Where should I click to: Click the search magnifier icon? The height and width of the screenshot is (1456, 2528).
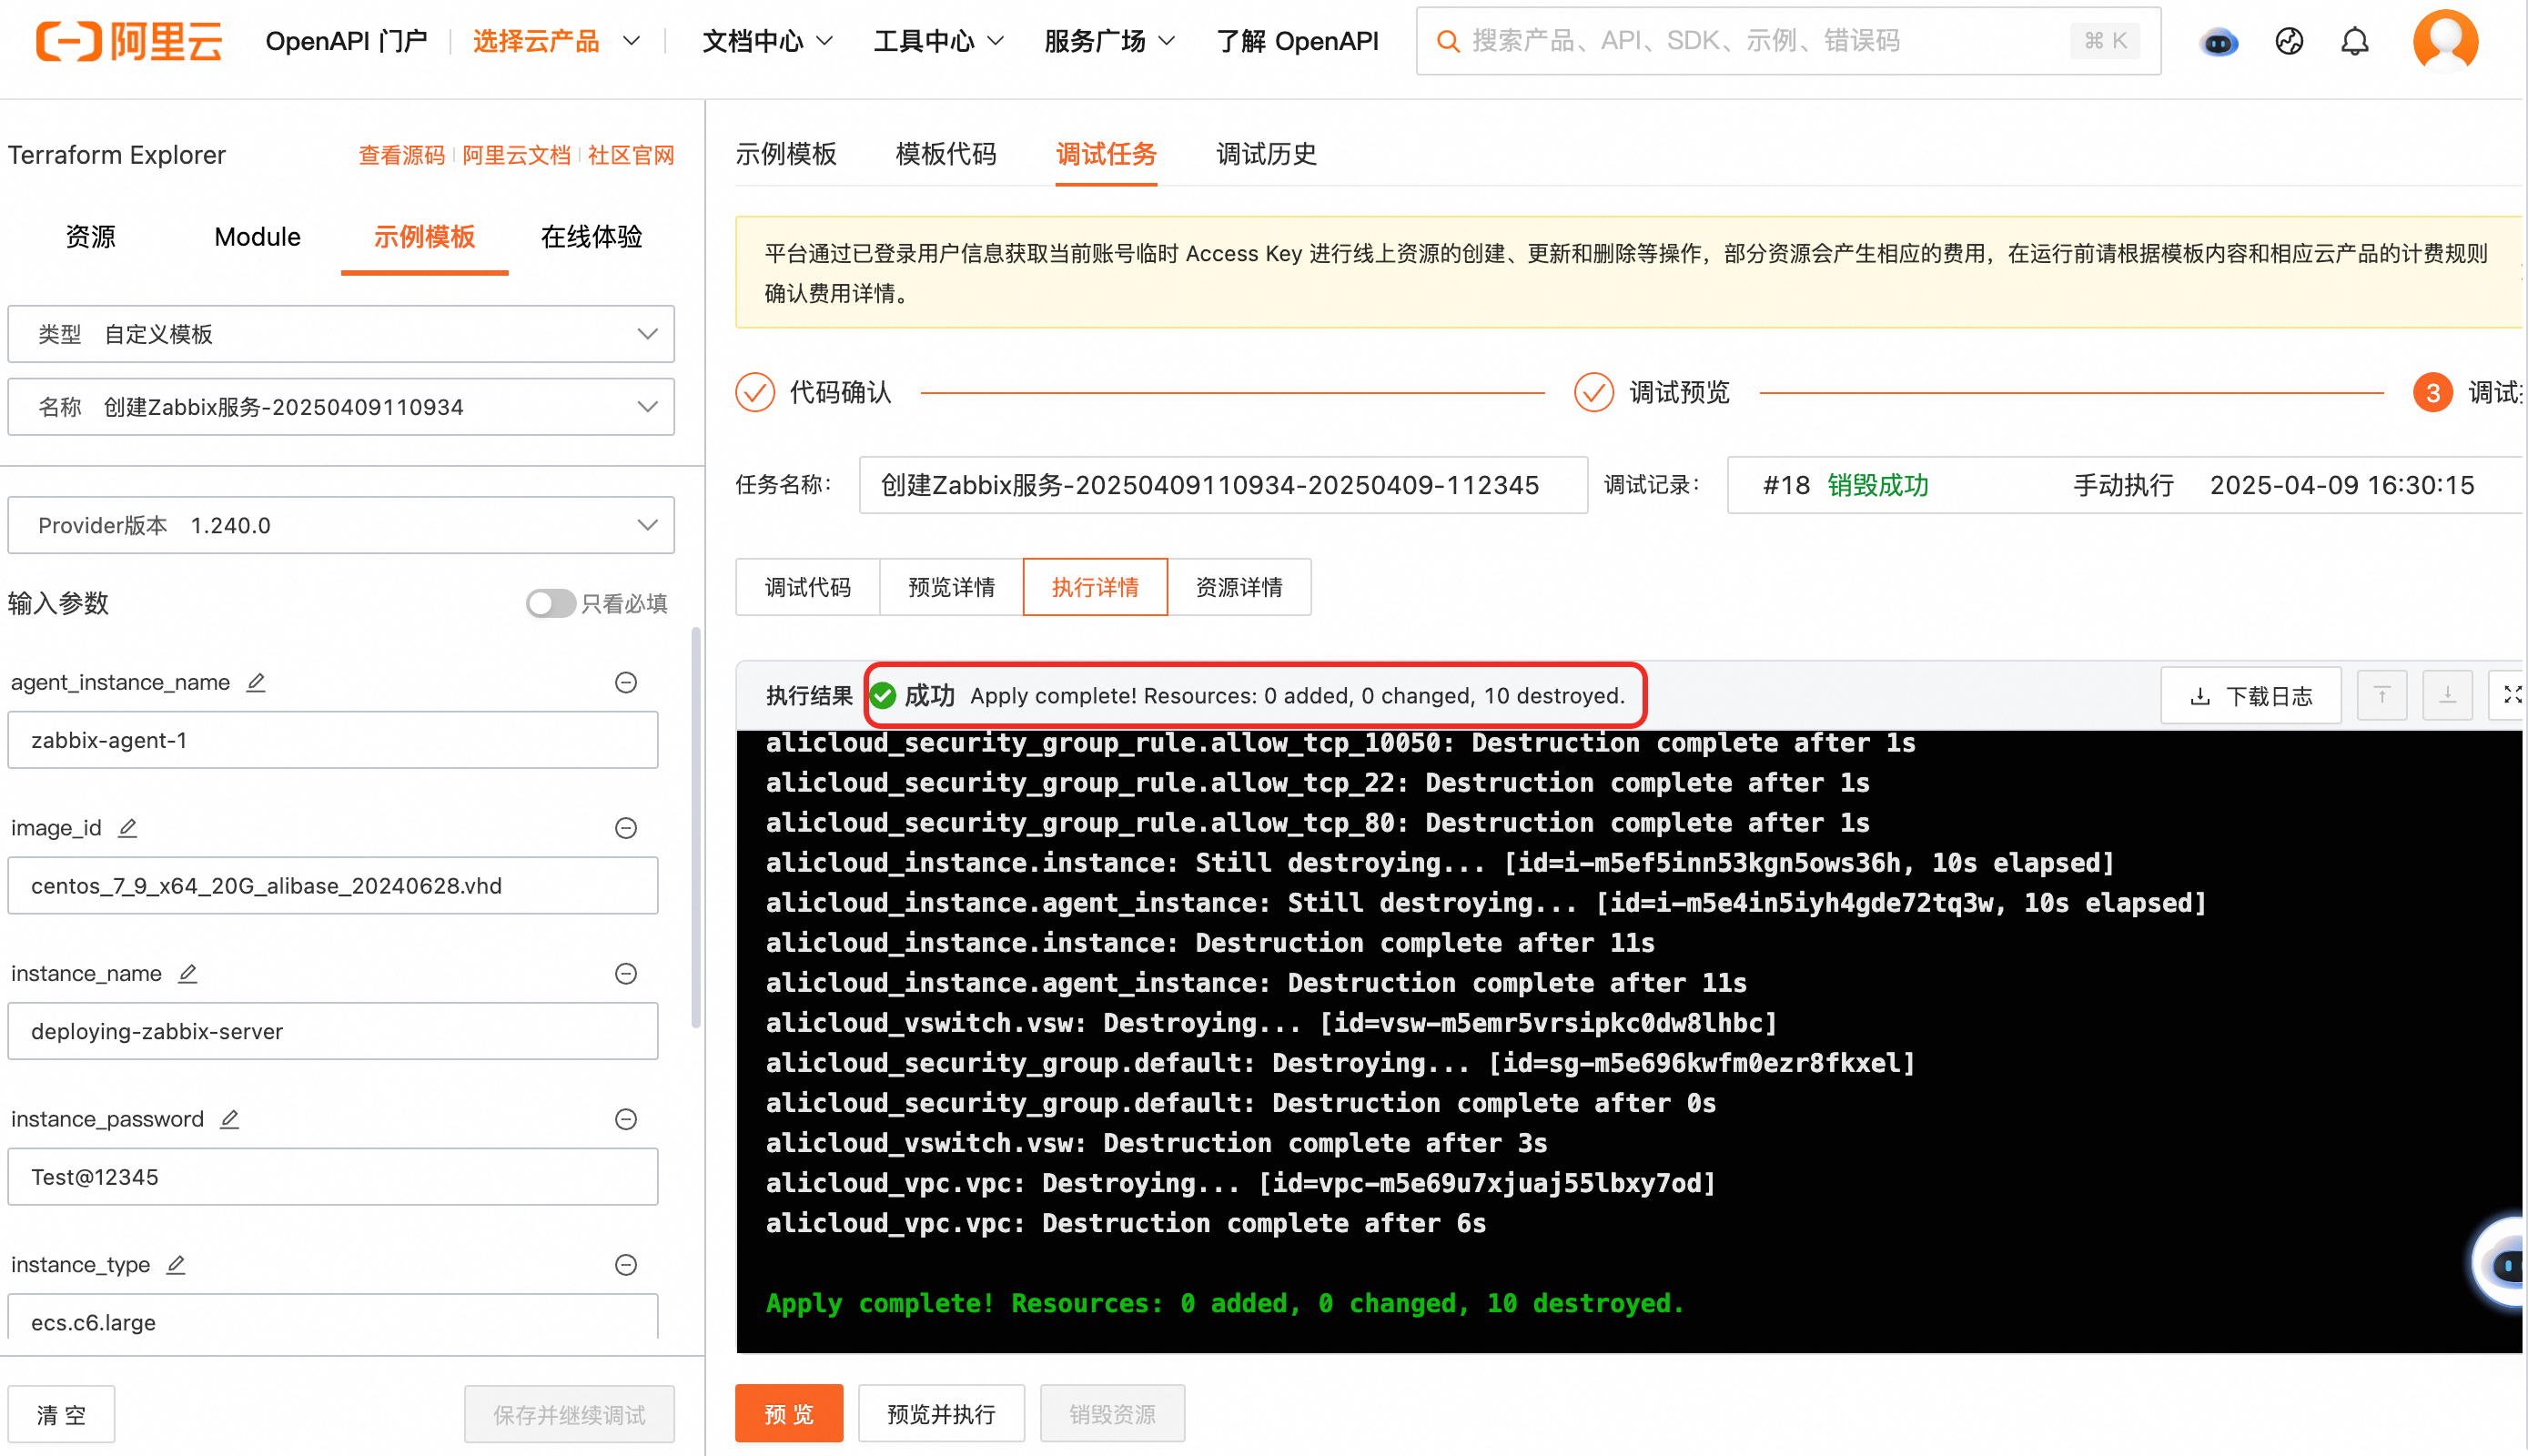1446,41
